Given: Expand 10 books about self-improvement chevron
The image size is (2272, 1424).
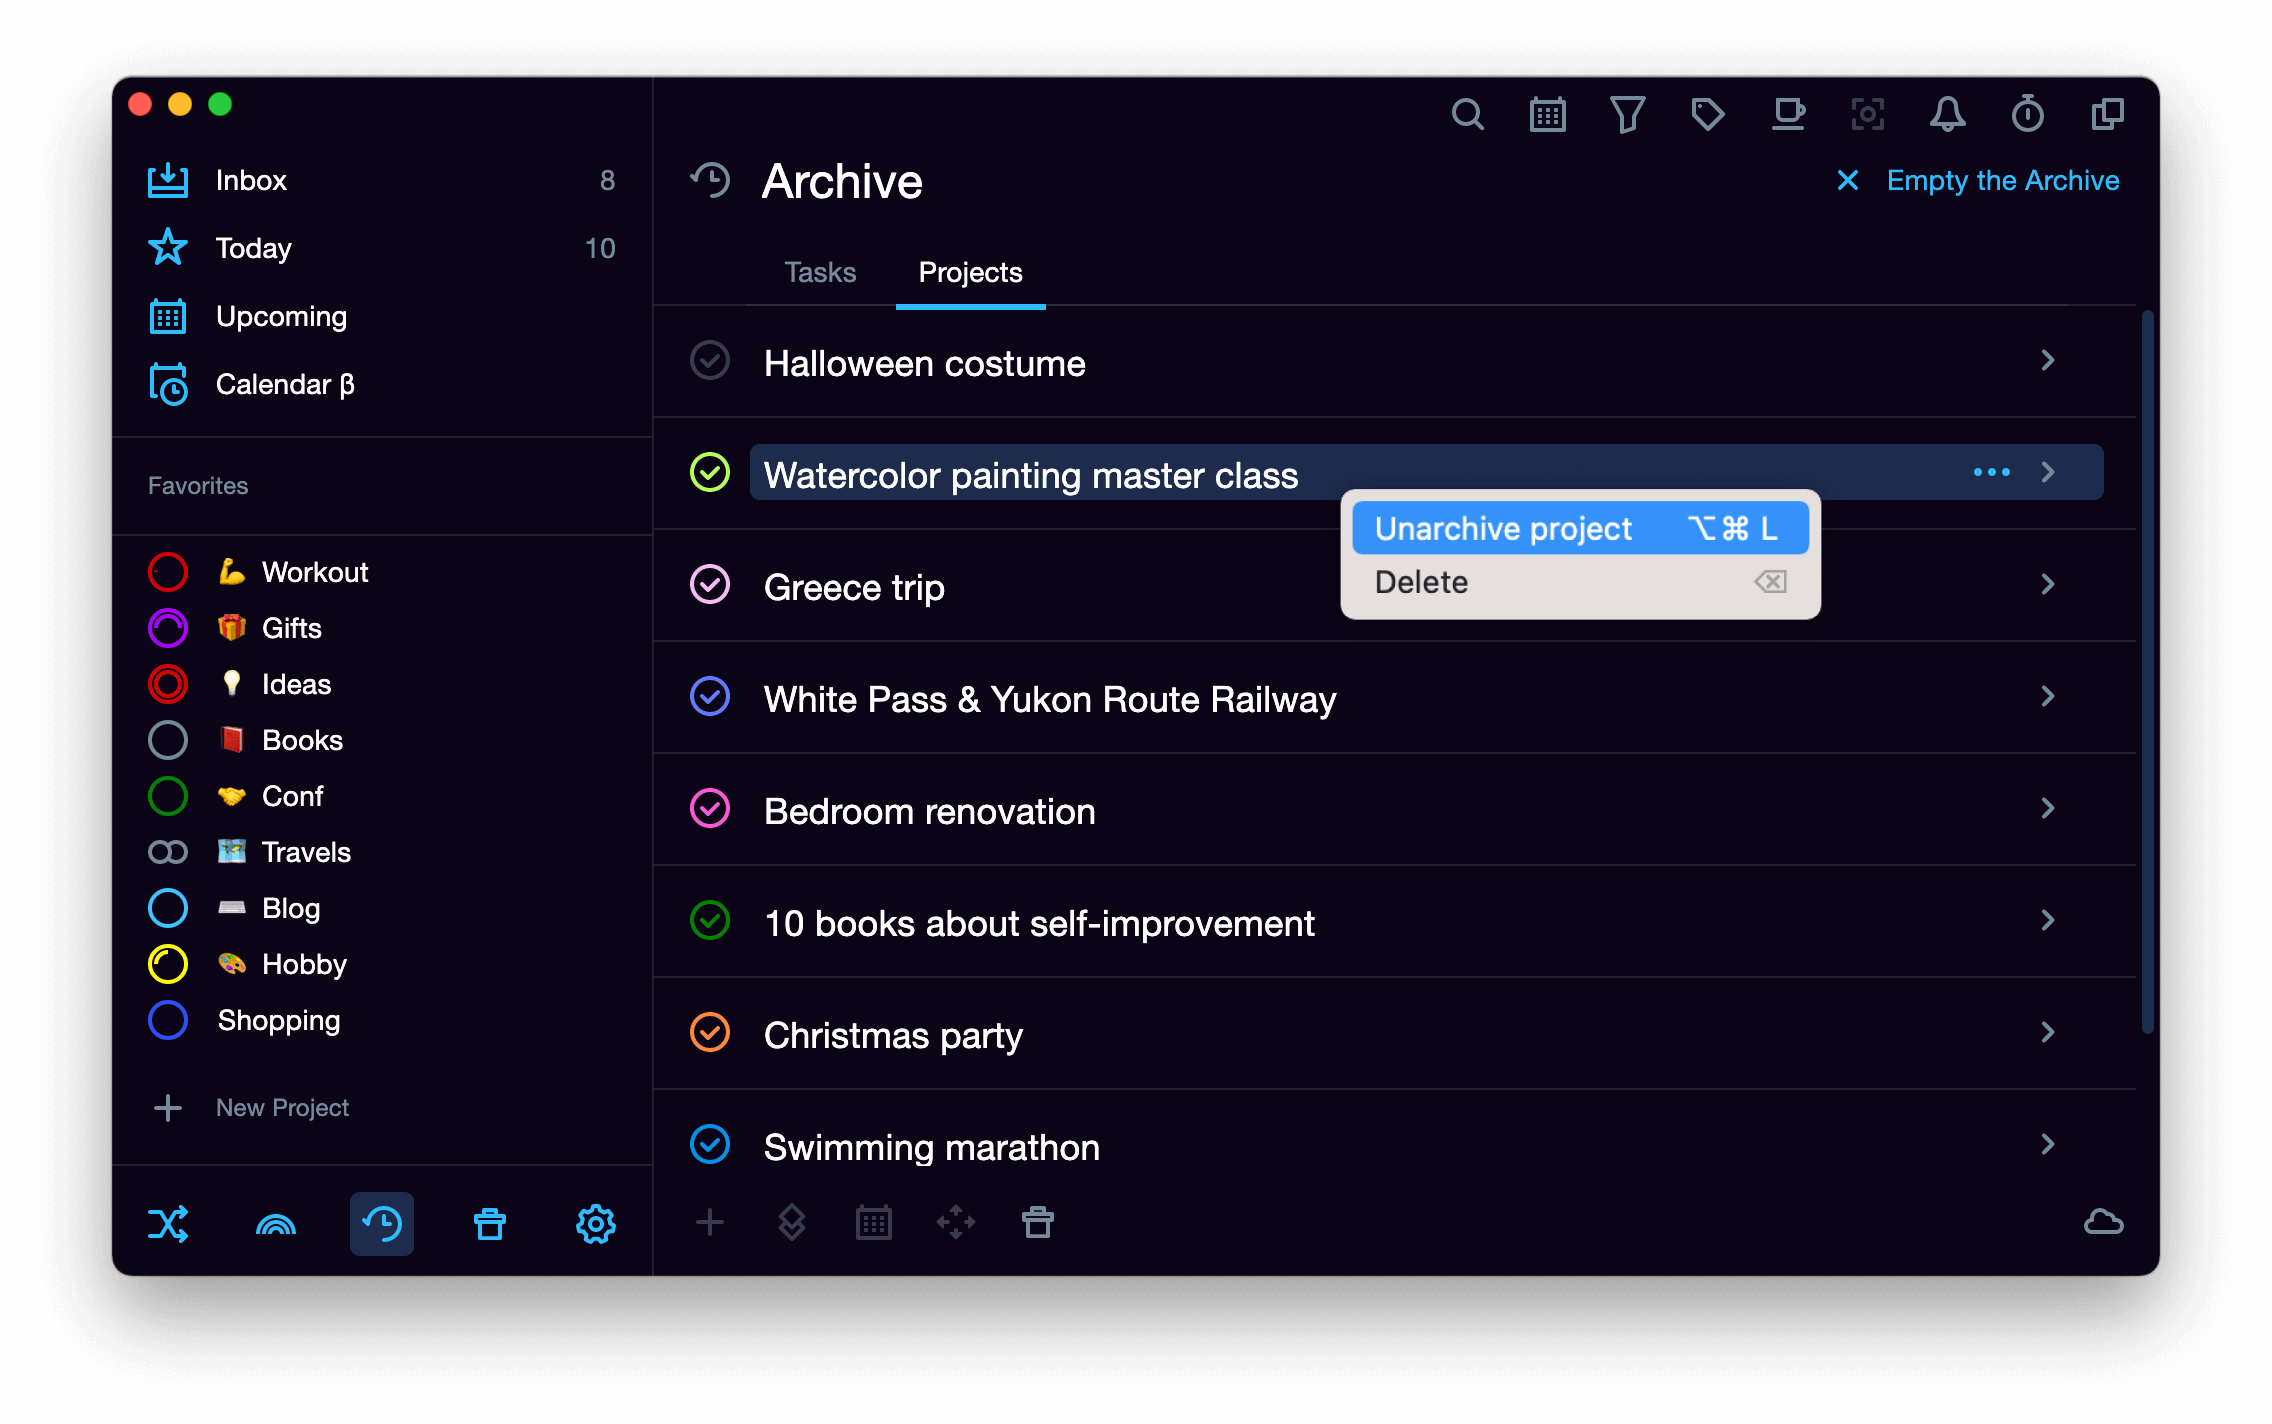Looking at the screenshot, I should point(2048,920).
